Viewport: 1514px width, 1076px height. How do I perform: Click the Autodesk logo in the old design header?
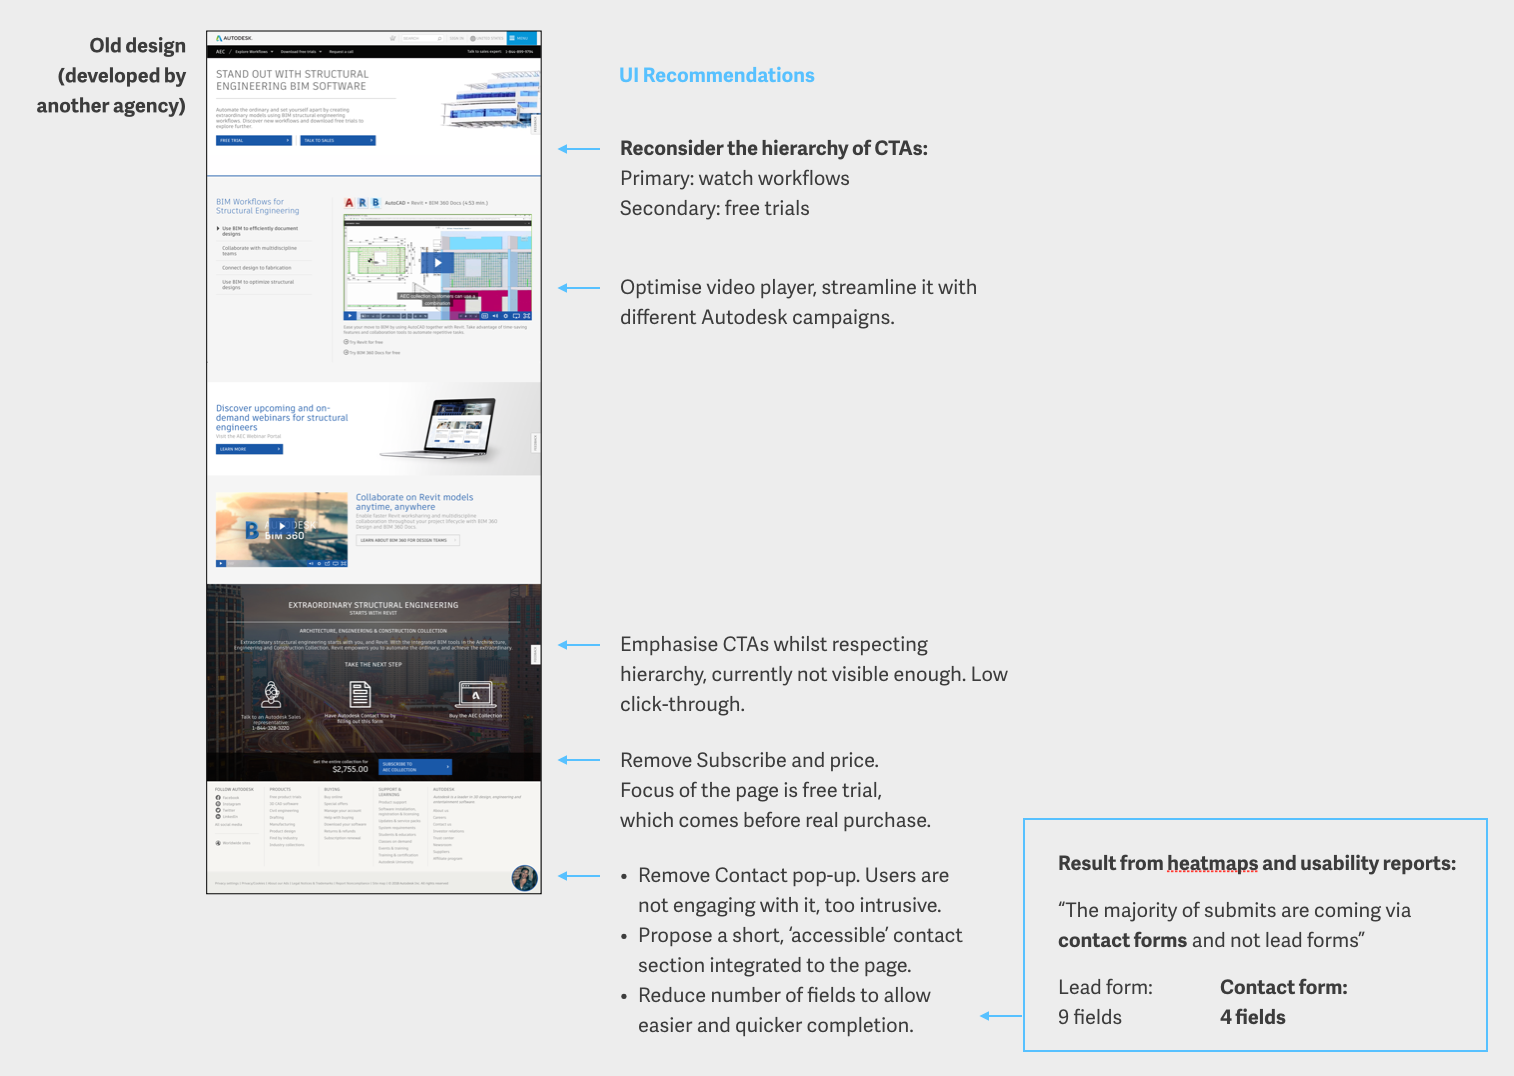click(234, 38)
